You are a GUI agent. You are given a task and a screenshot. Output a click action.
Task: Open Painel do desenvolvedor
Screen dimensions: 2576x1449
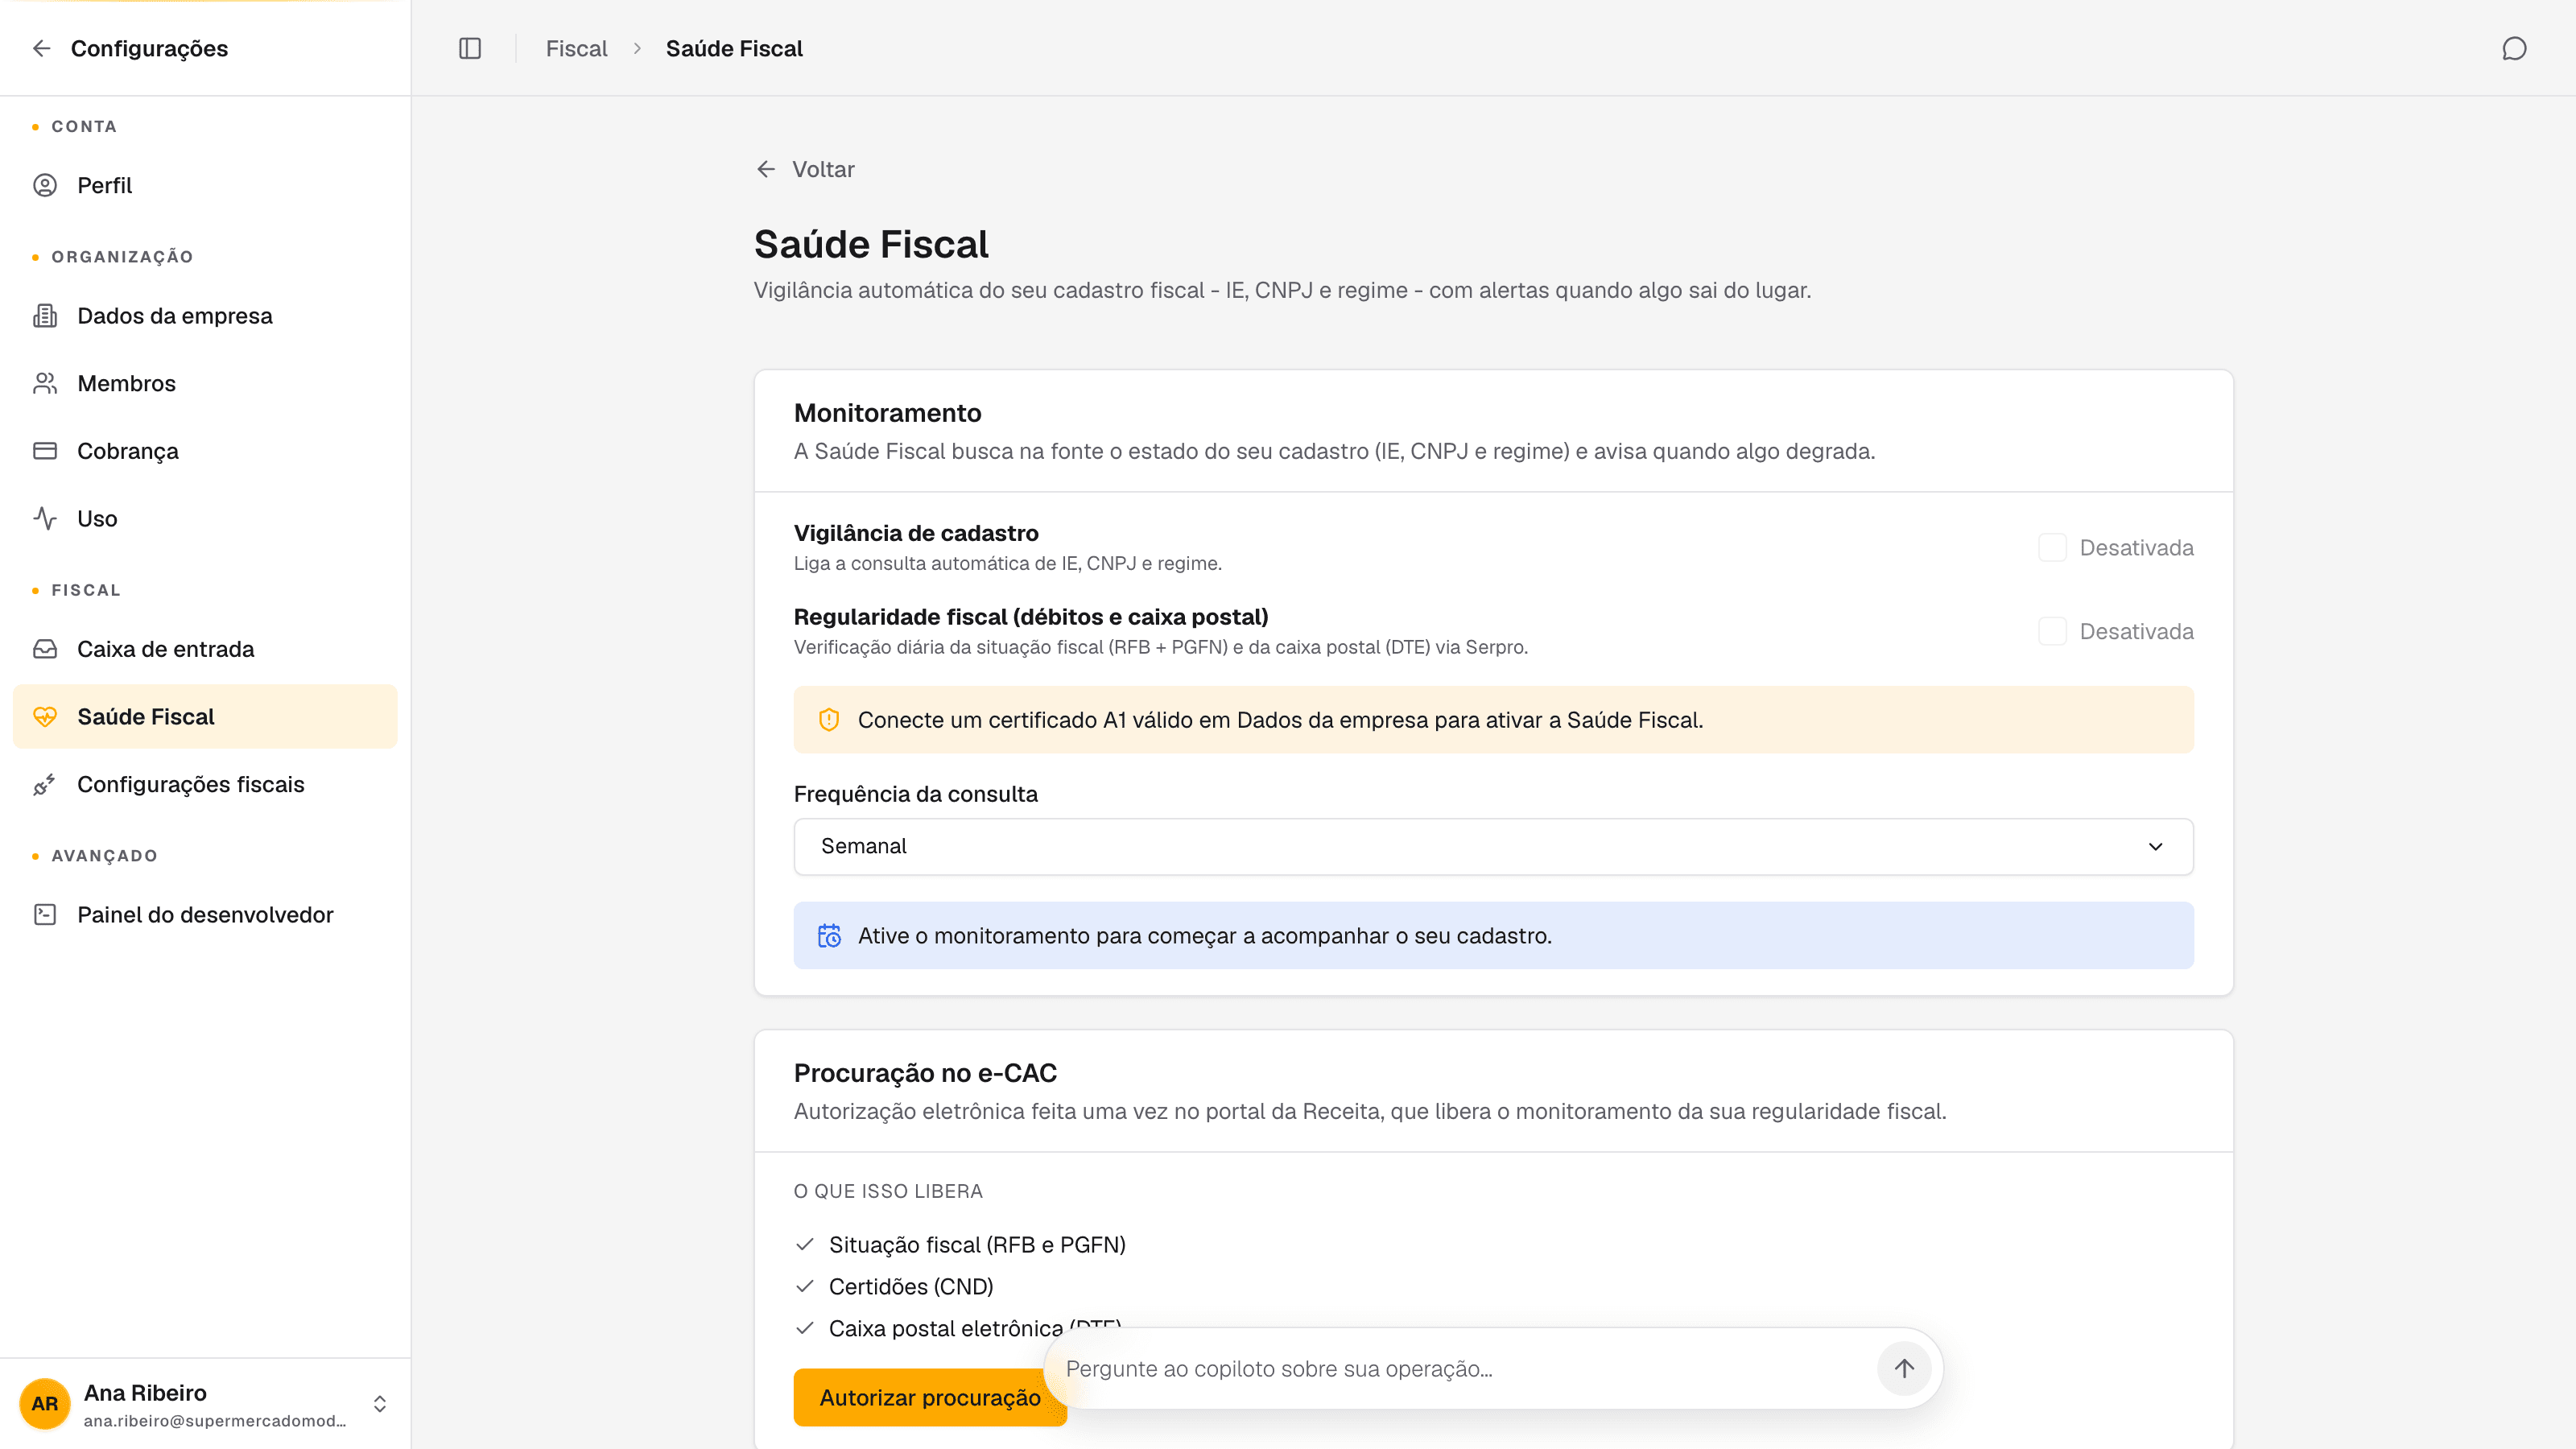point(205,914)
